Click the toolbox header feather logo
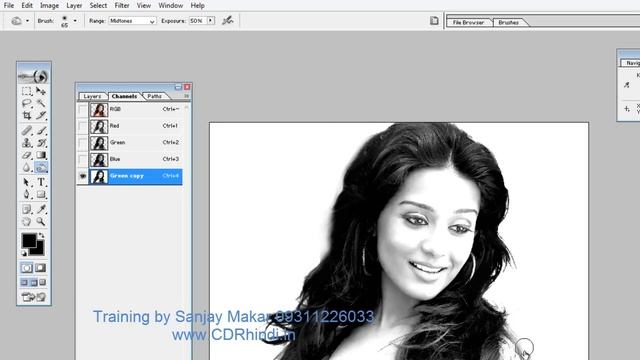640x360 pixels. click(x=34, y=76)
